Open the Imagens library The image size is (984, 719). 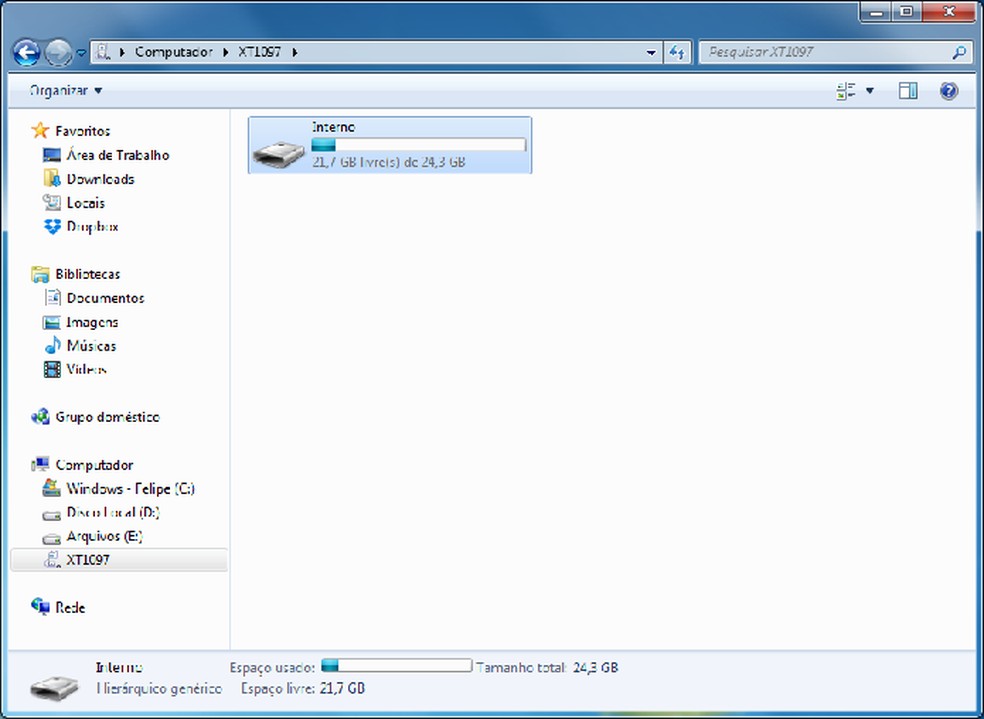[x=92, y=322]
